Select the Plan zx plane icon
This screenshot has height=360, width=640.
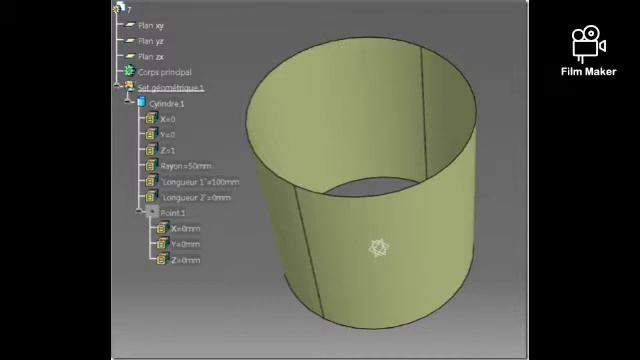tap(130, 56)
